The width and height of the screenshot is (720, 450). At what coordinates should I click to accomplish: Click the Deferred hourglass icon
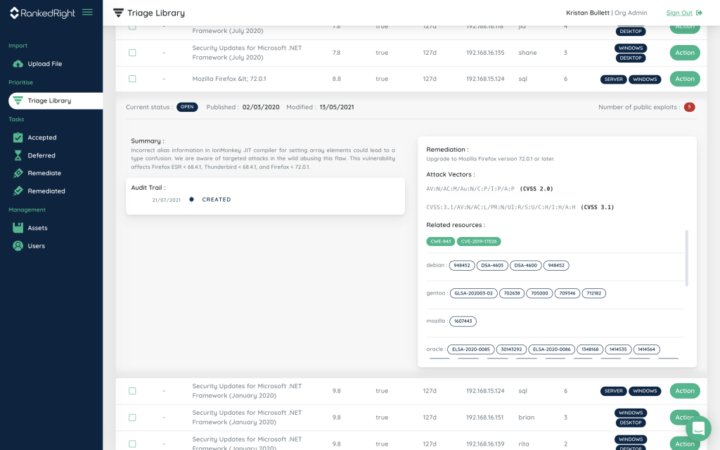[x=18, y=156]
